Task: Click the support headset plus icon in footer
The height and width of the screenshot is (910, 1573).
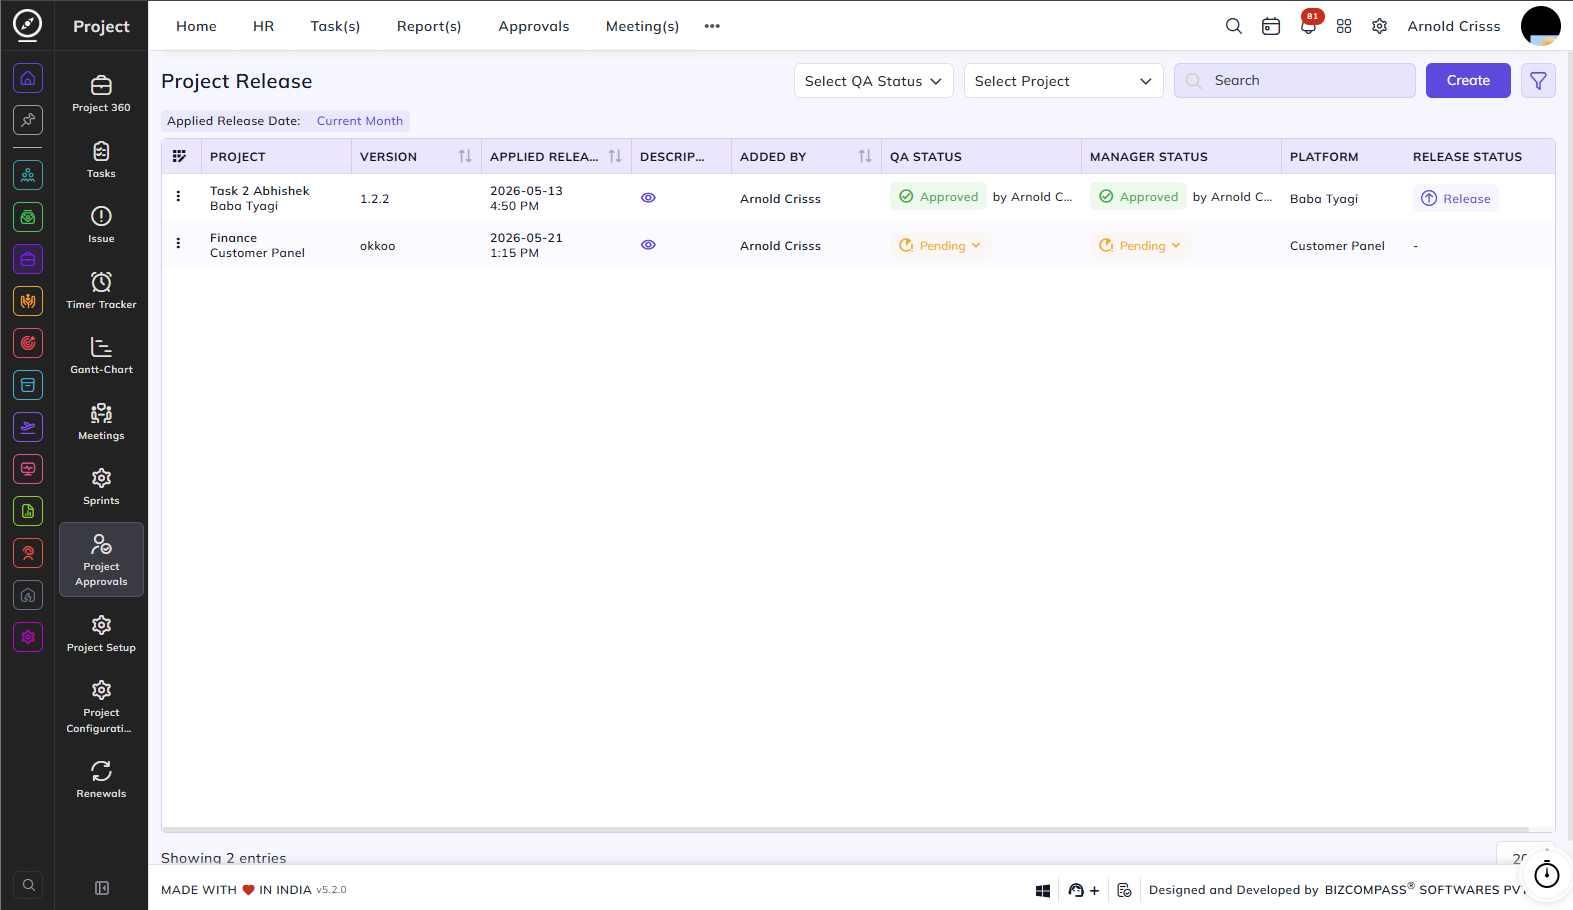Action: click(x=1083, y=890)
